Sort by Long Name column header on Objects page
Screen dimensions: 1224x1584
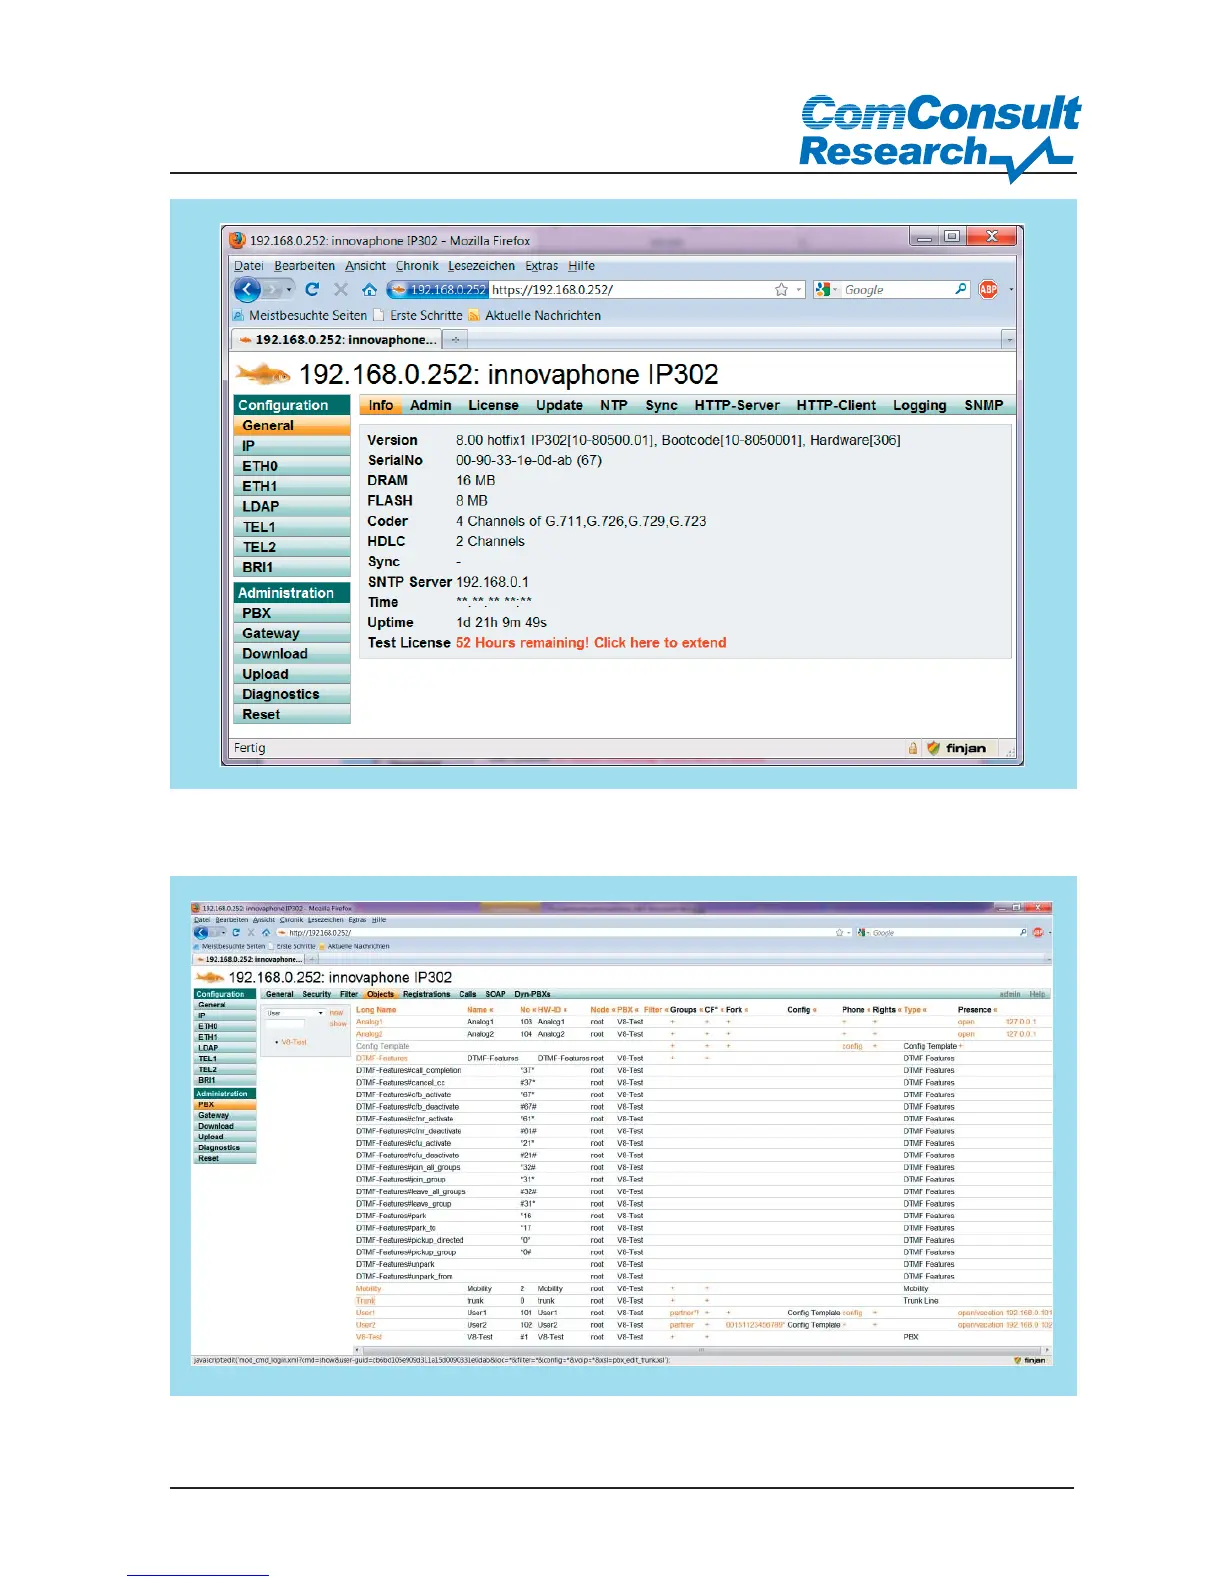(x=376, y=1010)
